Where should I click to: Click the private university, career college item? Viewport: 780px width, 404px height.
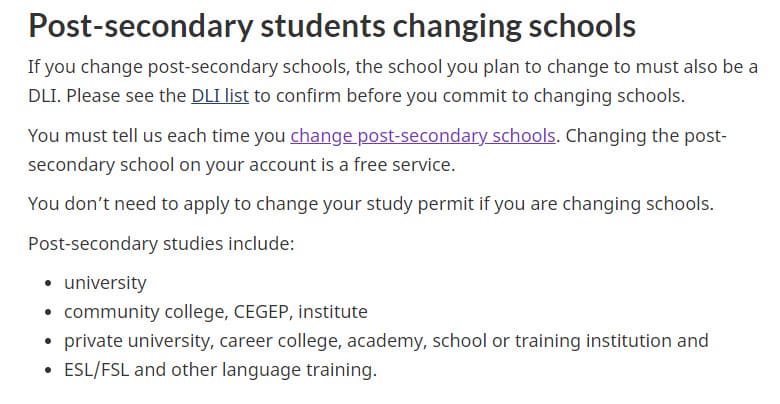[x=386, y=341]
